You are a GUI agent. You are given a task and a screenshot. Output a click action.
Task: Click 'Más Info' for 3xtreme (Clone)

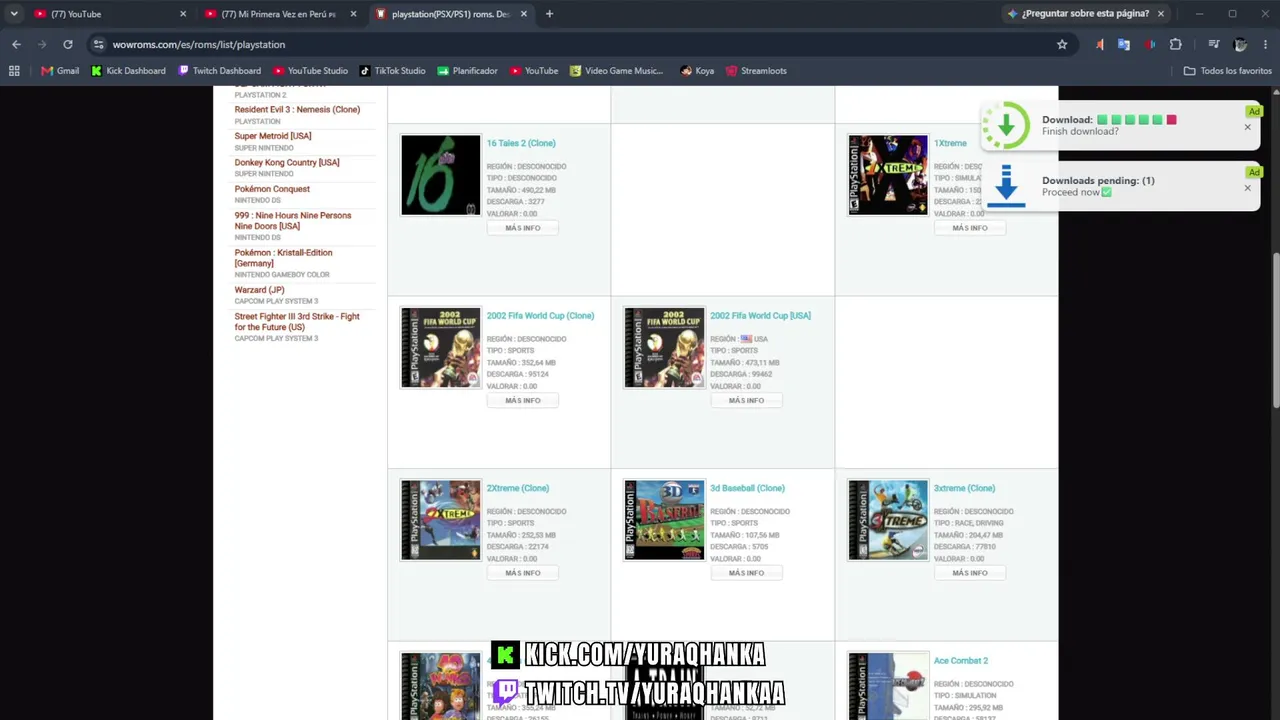pos(970,573)
